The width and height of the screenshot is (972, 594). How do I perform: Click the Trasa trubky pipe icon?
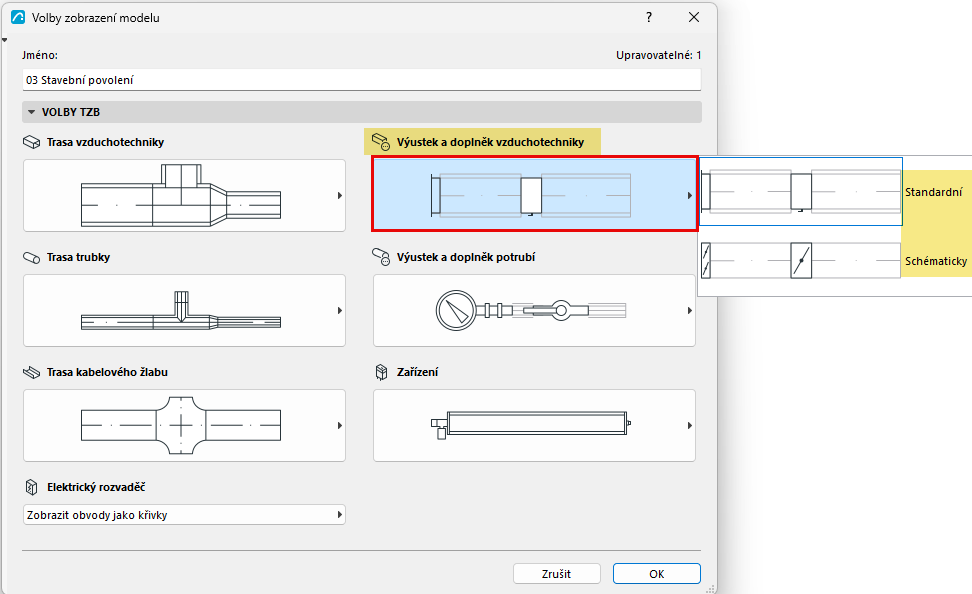[32, 257]
